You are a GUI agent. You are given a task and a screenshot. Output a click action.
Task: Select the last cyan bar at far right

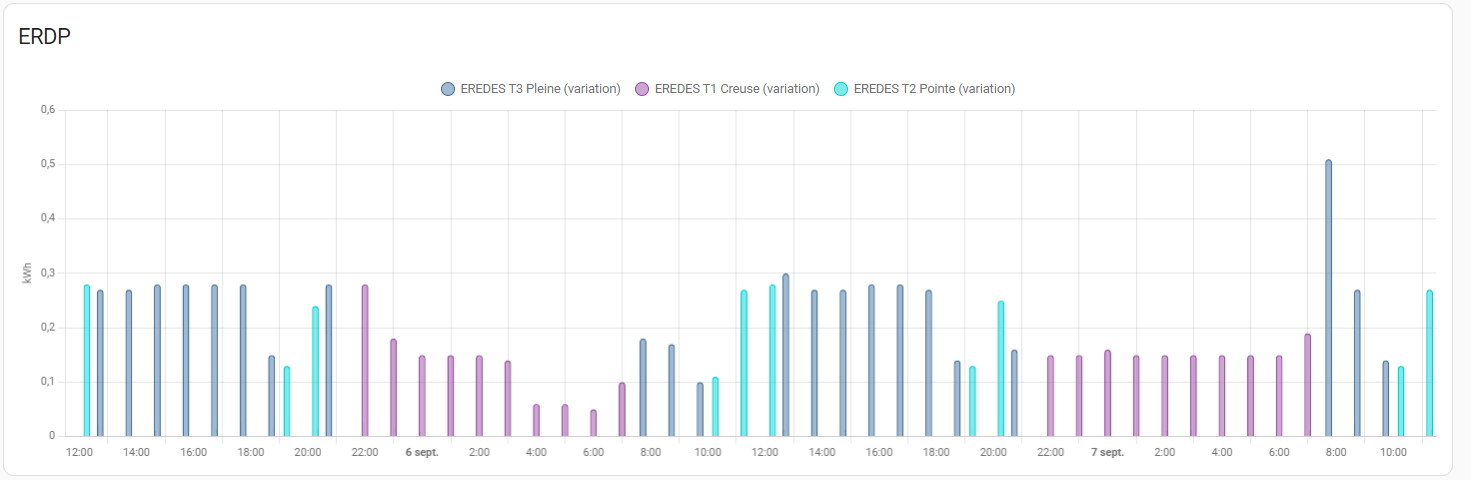(x=1429, y=363)
